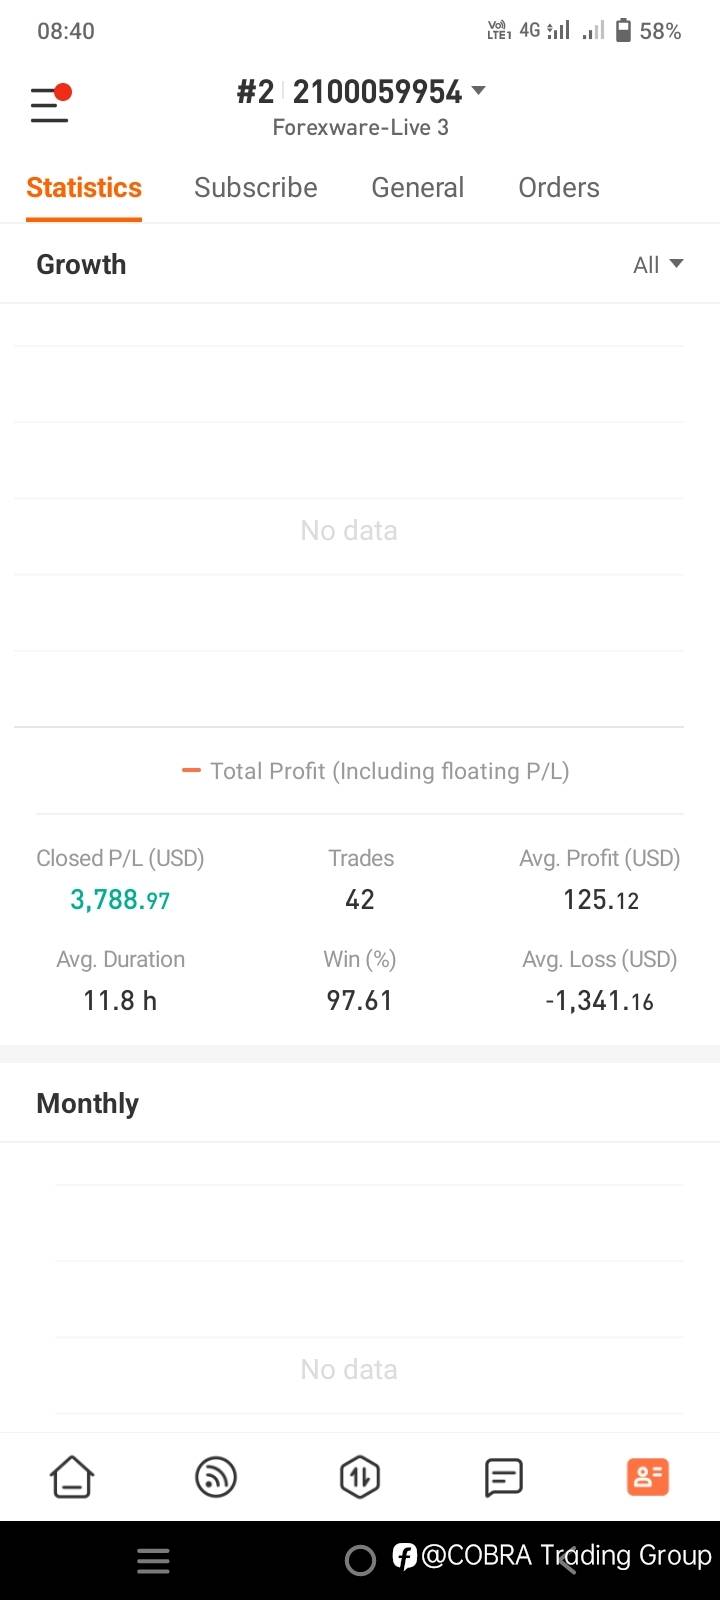The height and width of the screenshot is (1600, 720).
Task: Open the trade arrows hexagon icon
Action: (360, 1477)
